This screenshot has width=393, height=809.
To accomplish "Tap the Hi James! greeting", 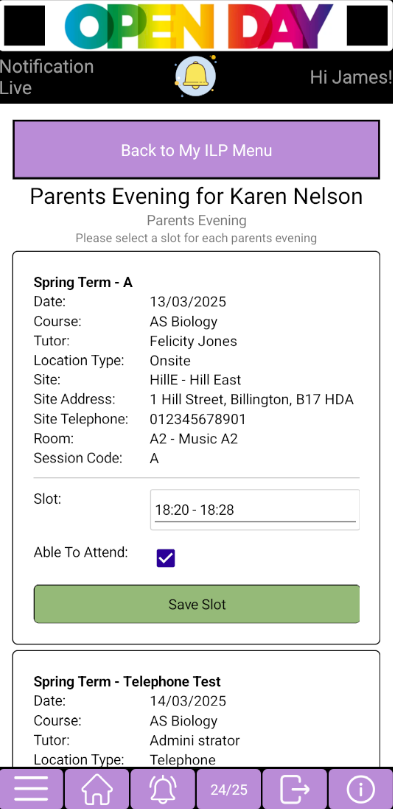I will [x=351, y=77].
